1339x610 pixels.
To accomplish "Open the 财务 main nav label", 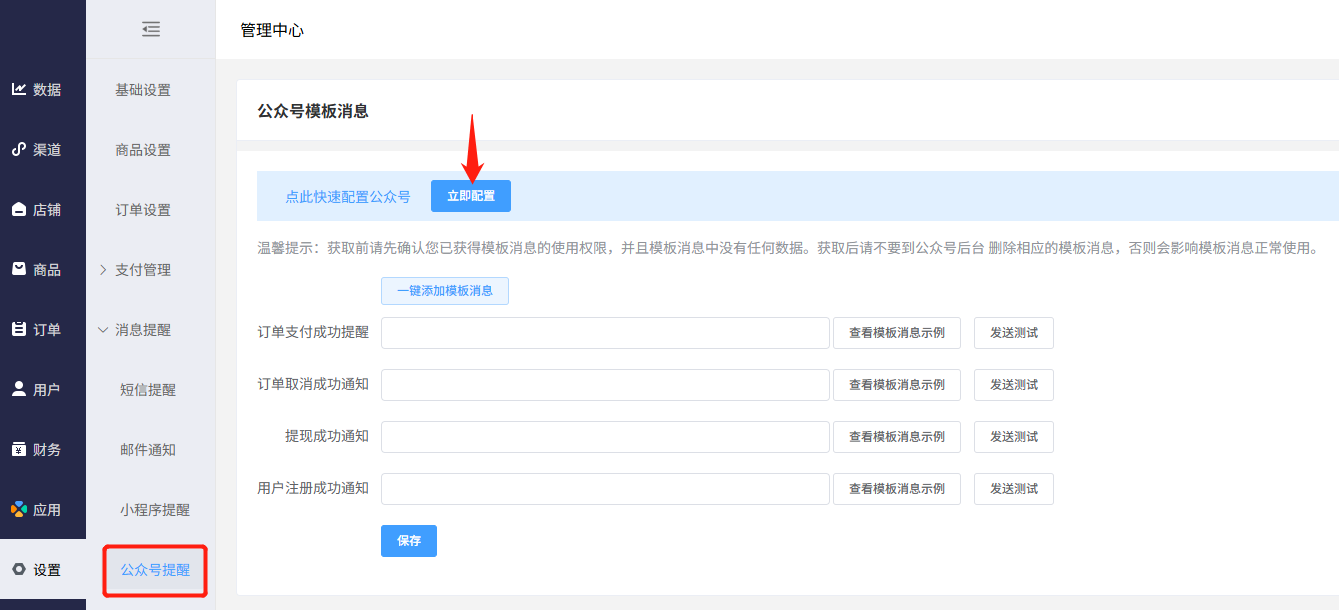I will pos(47,450).
